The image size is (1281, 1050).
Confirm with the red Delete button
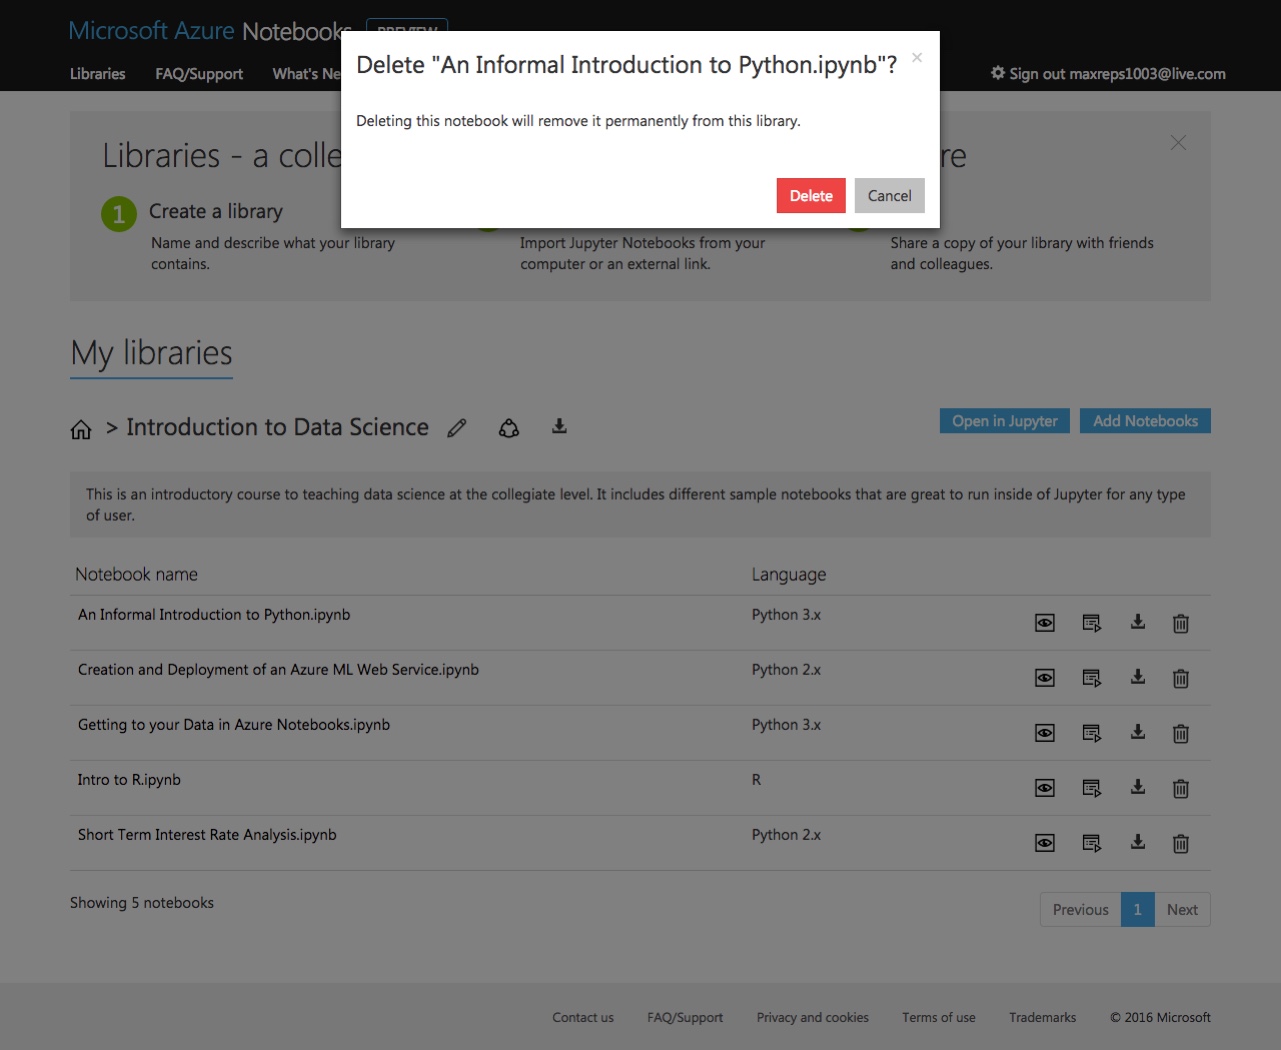pyautogui.click(x=811, y=196)
